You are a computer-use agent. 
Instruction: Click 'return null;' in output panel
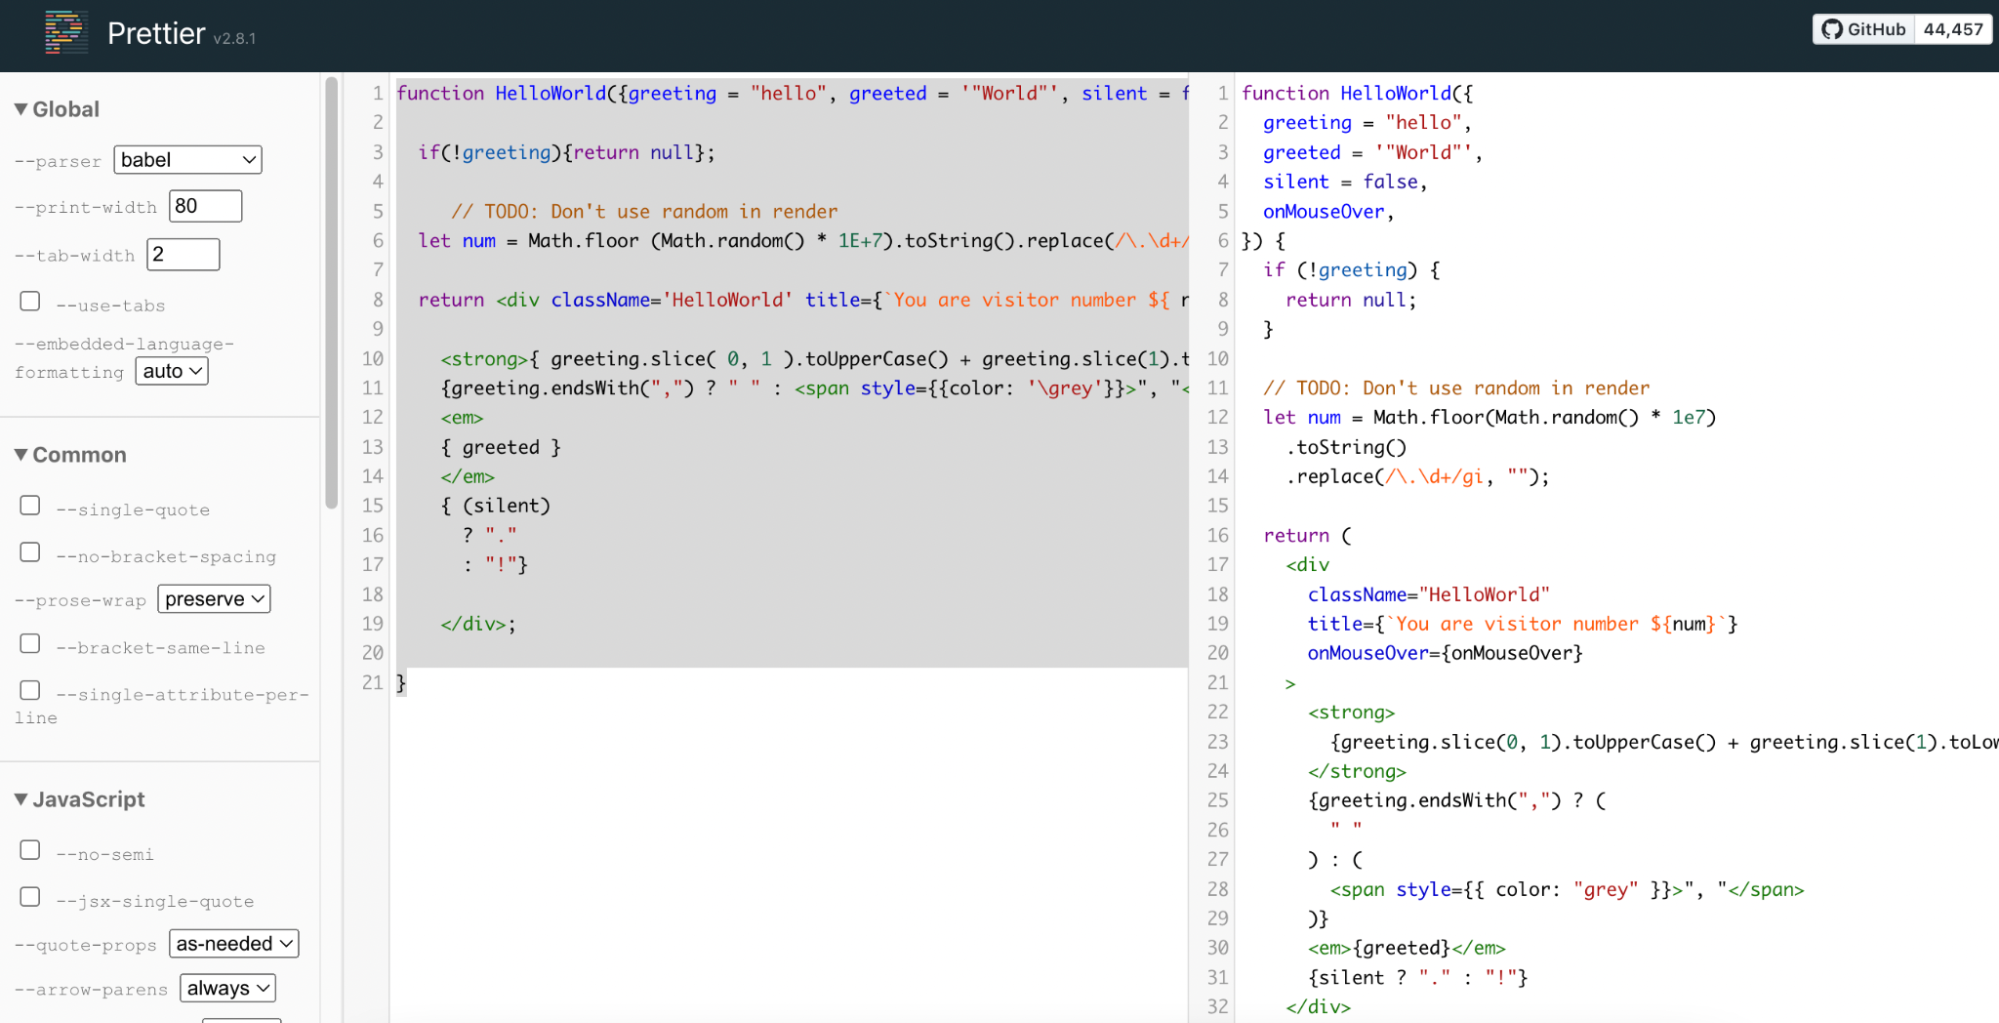[x=1351, y=300]
